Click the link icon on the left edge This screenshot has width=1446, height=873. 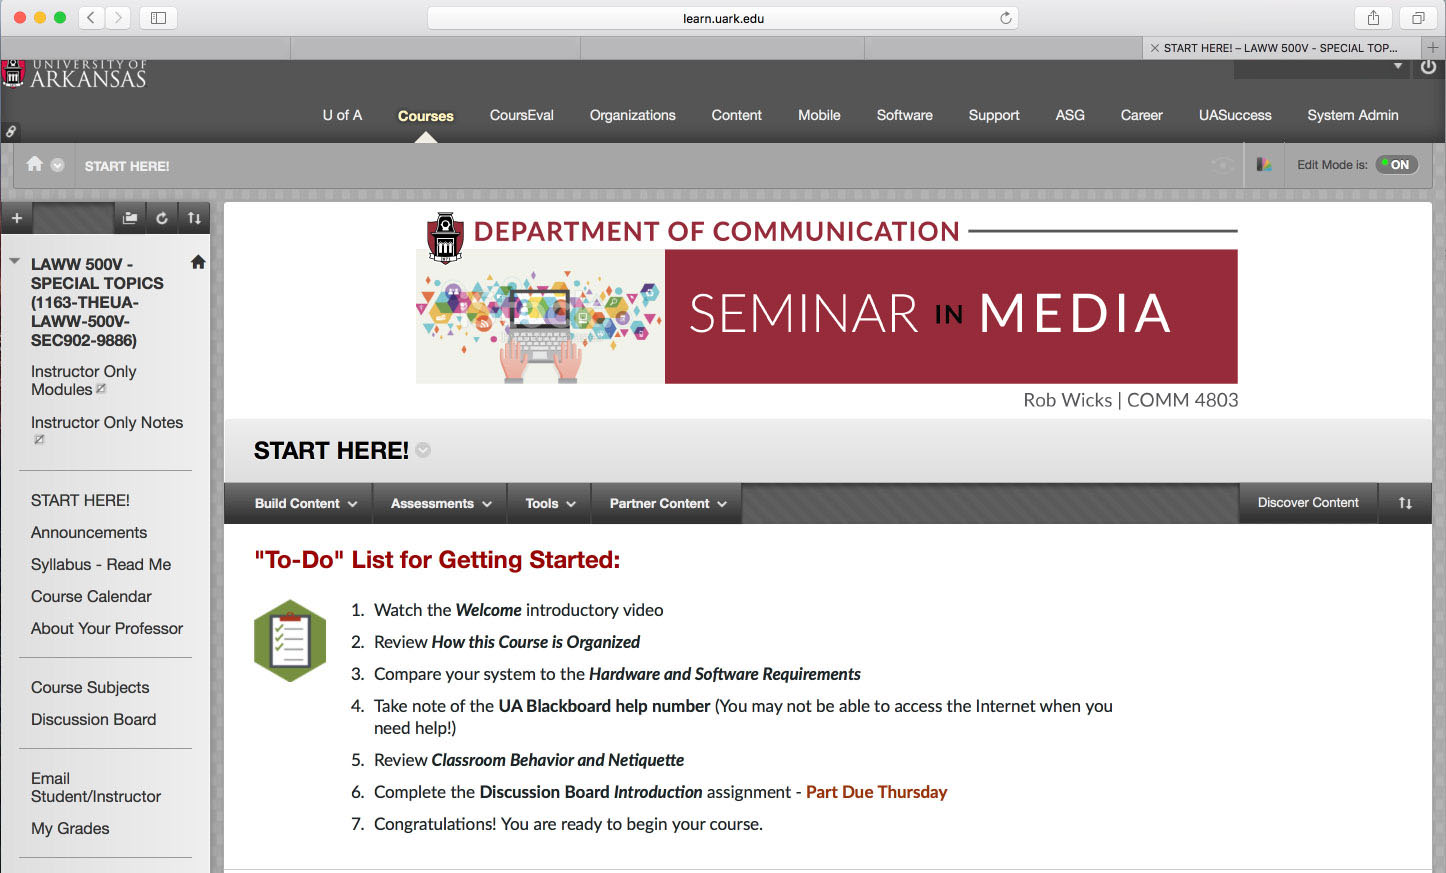tap(10, 131)
